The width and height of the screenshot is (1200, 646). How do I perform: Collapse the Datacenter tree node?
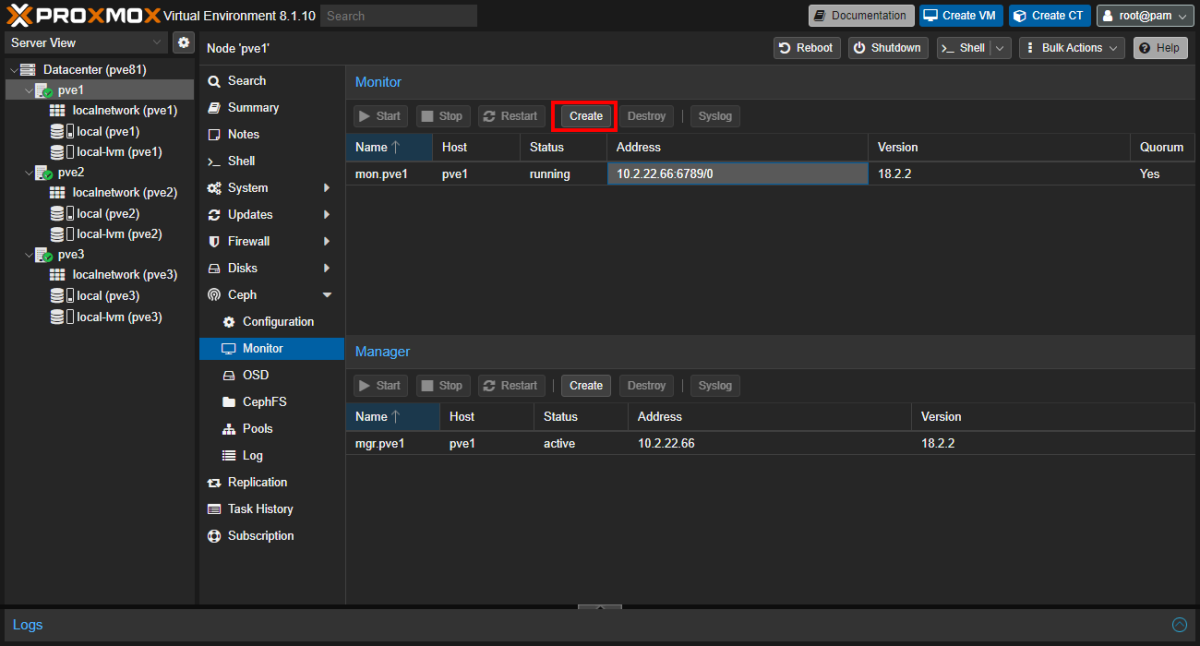coord(13,70)
